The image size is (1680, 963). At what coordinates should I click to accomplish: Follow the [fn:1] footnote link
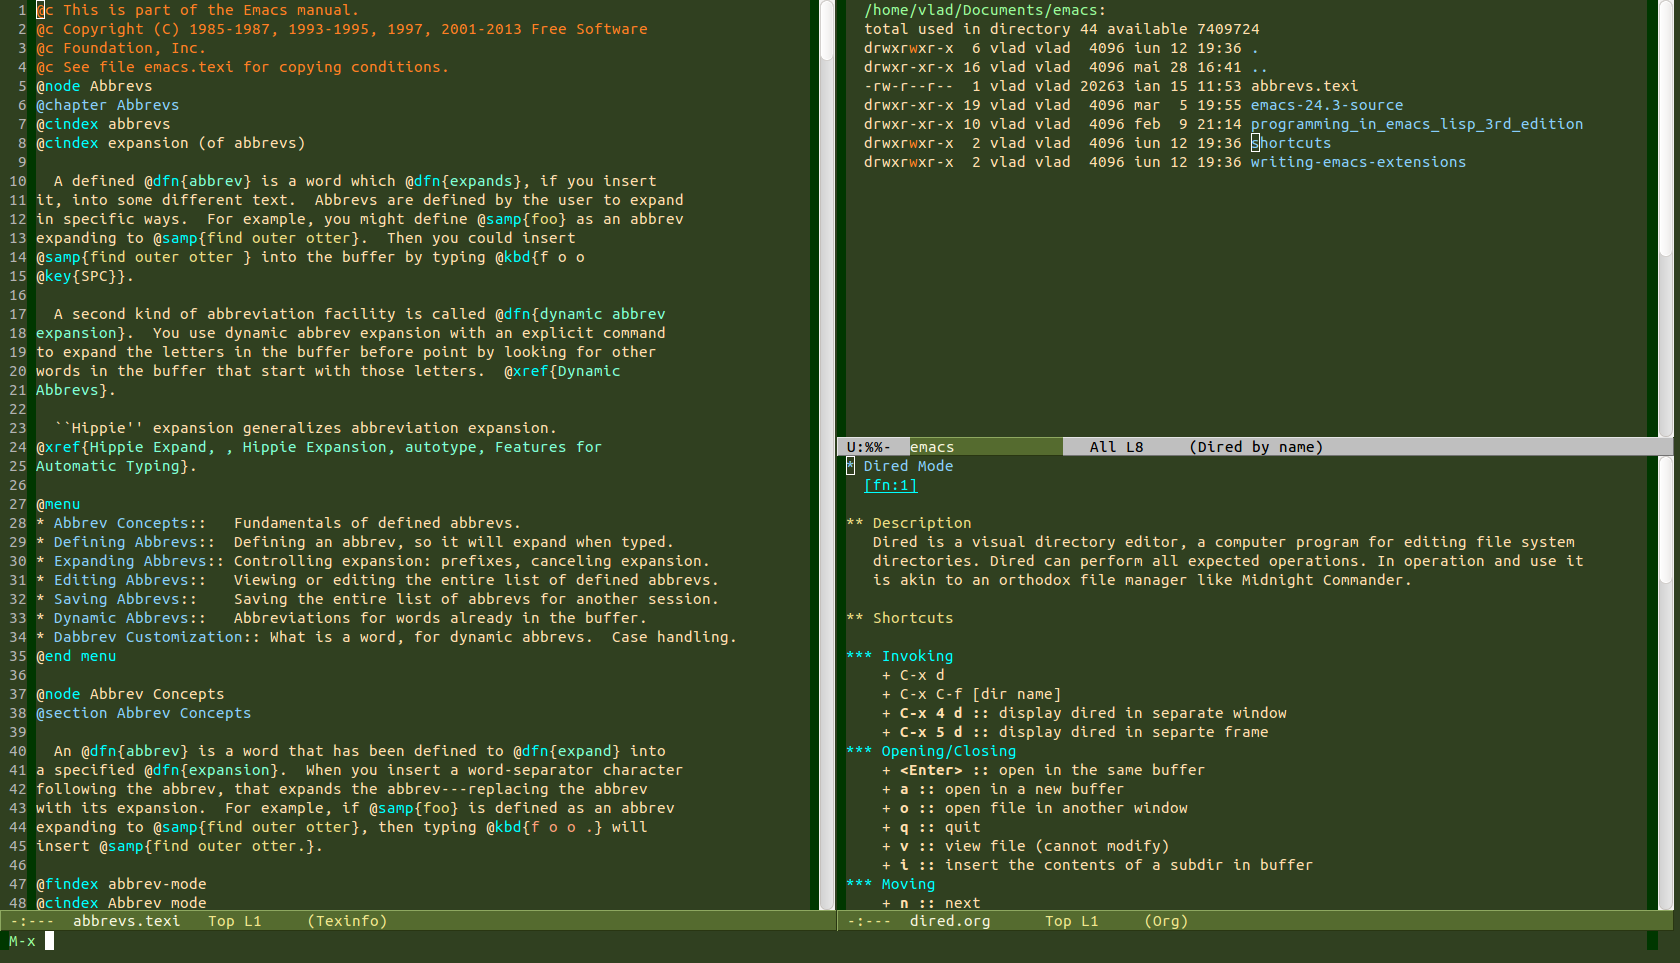coord(890,485)
